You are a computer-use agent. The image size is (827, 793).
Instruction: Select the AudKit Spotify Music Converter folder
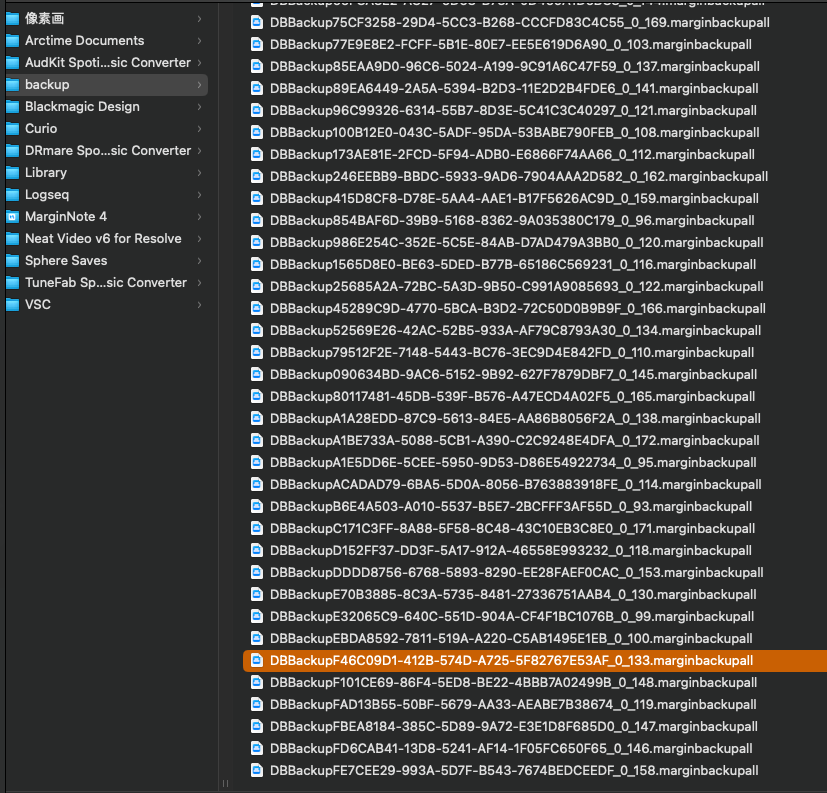(107, 63)
